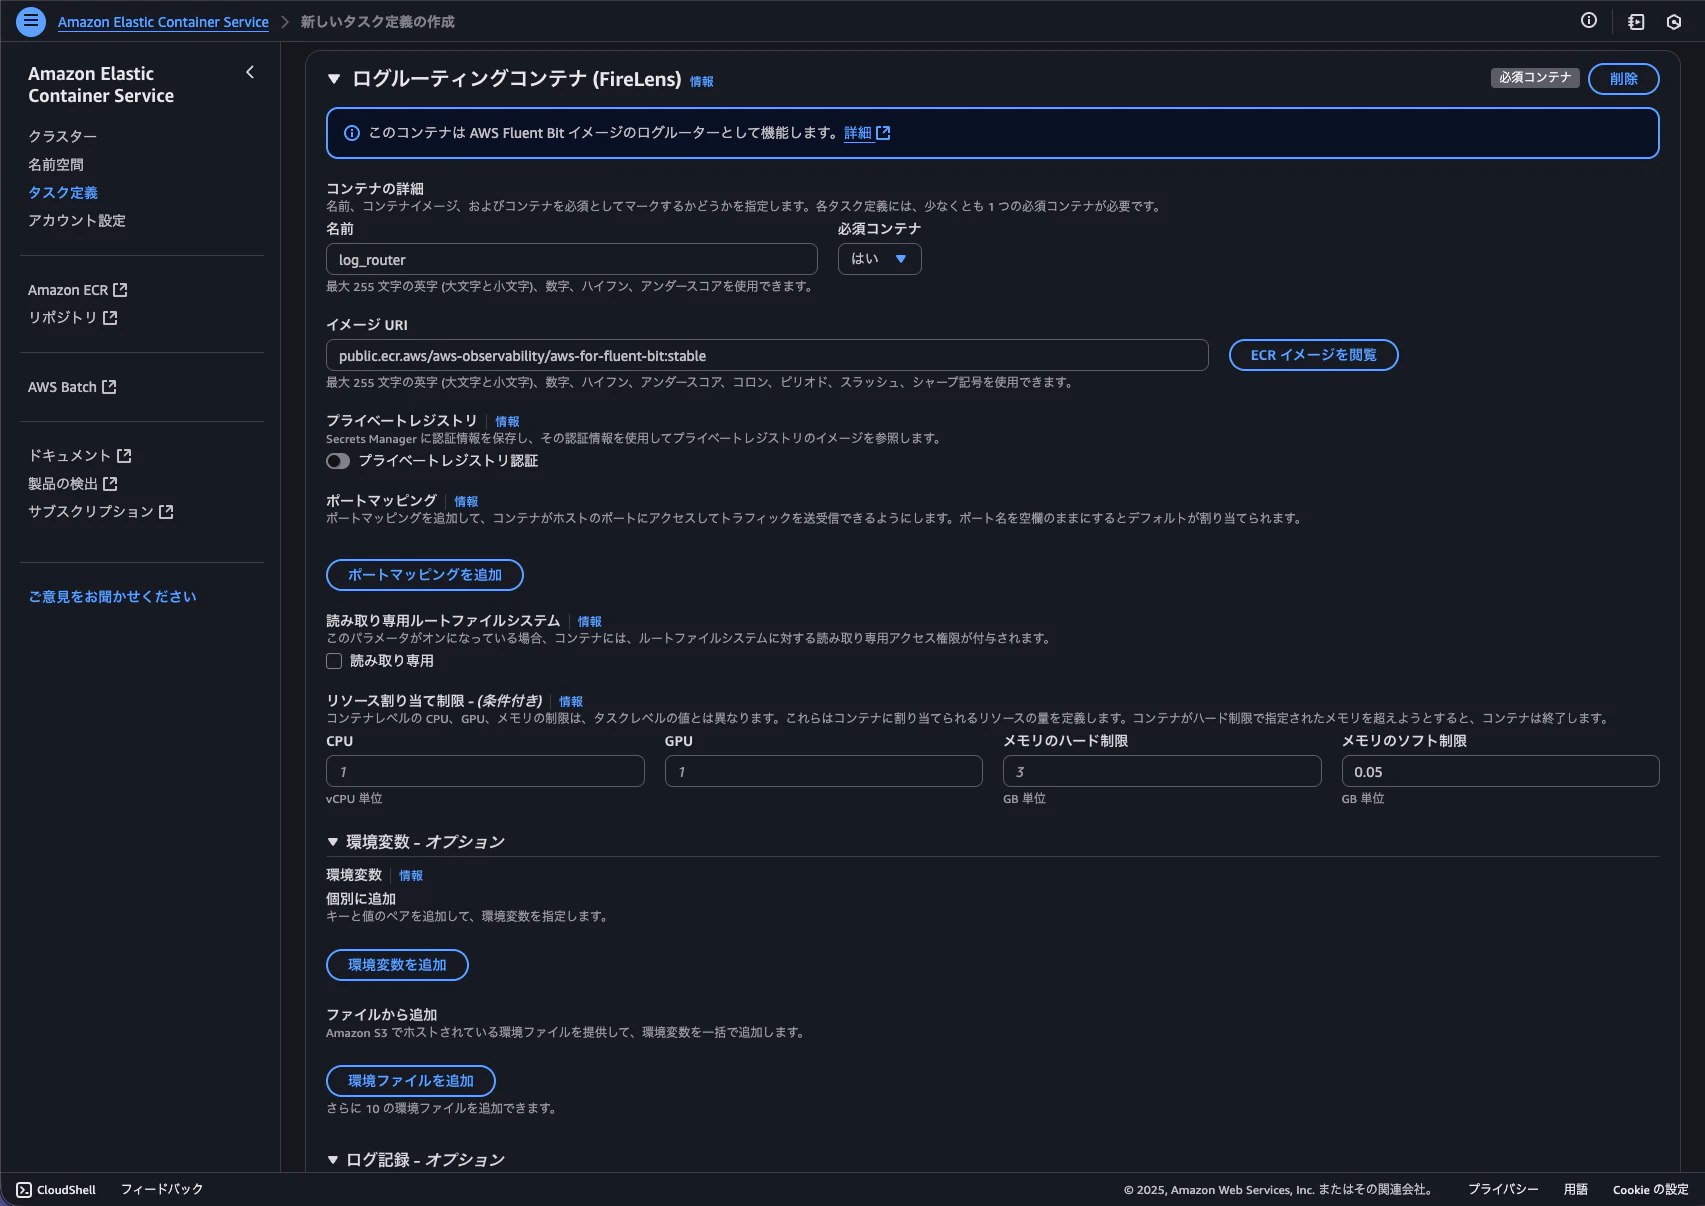The image size is (1705, 1206).
Task: Click the メモリのソフト制限 field showing 0.05
Action: (x=1500, y=772)
